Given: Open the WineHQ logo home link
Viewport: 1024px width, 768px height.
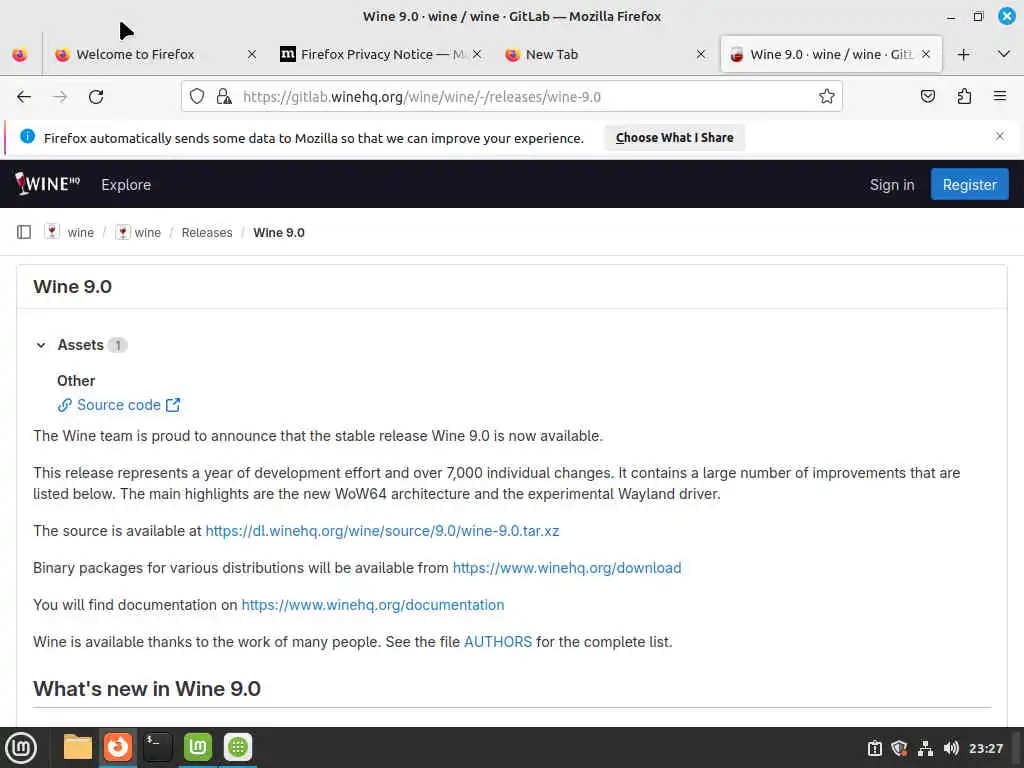Looking at the screenshot, I should pyautogui.click(x=48, y=184).
